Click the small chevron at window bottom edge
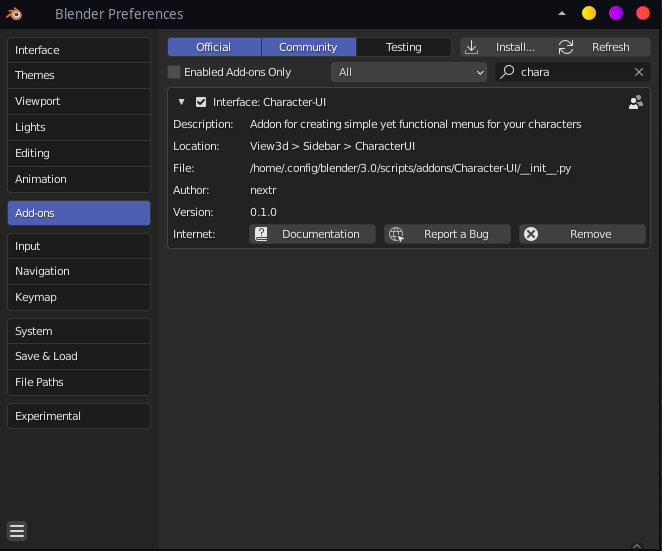Screen dimensions: 662x551 pos(637,546)
